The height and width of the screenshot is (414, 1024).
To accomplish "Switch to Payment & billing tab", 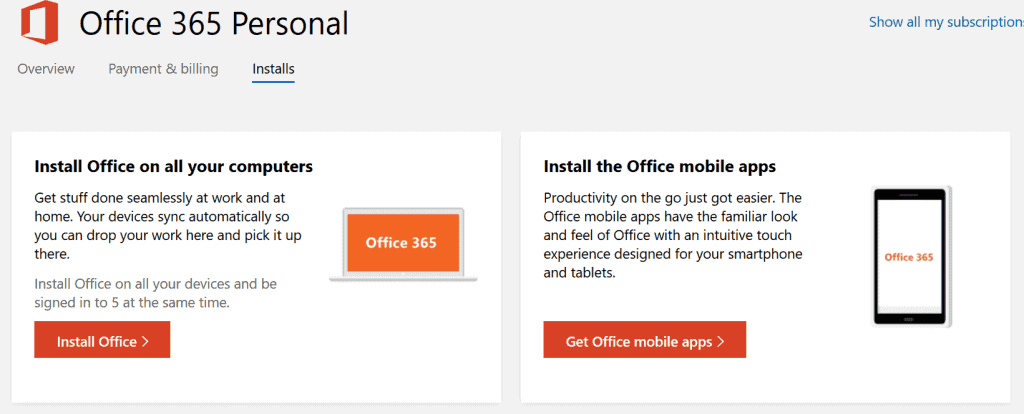I will (x=163, y=69).
